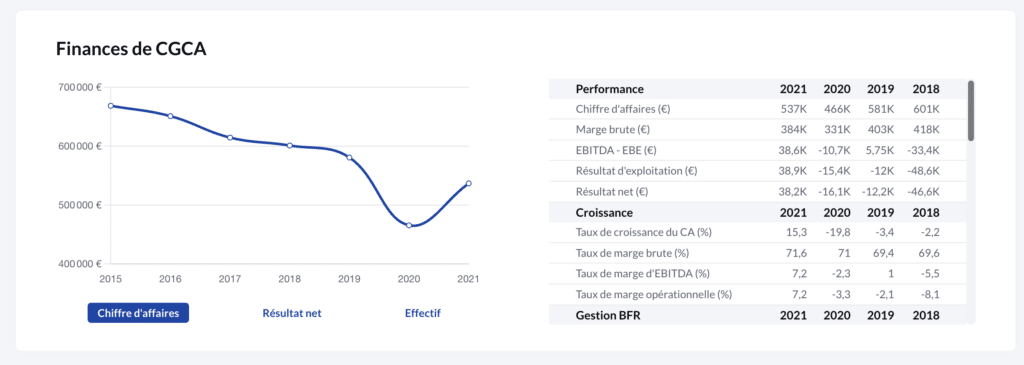
Task: Click the Résultat d'exploitation (€) row
Action: (x=758, y=171)
